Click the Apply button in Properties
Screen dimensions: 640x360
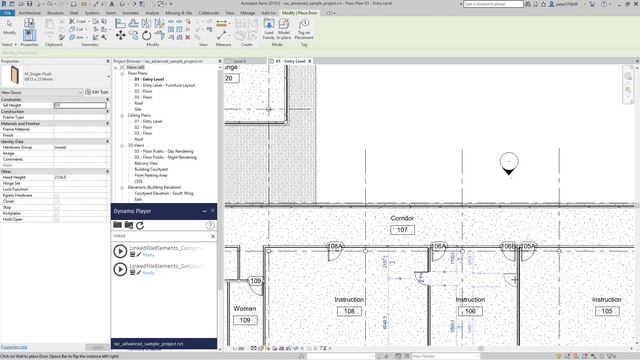[98, 347]
